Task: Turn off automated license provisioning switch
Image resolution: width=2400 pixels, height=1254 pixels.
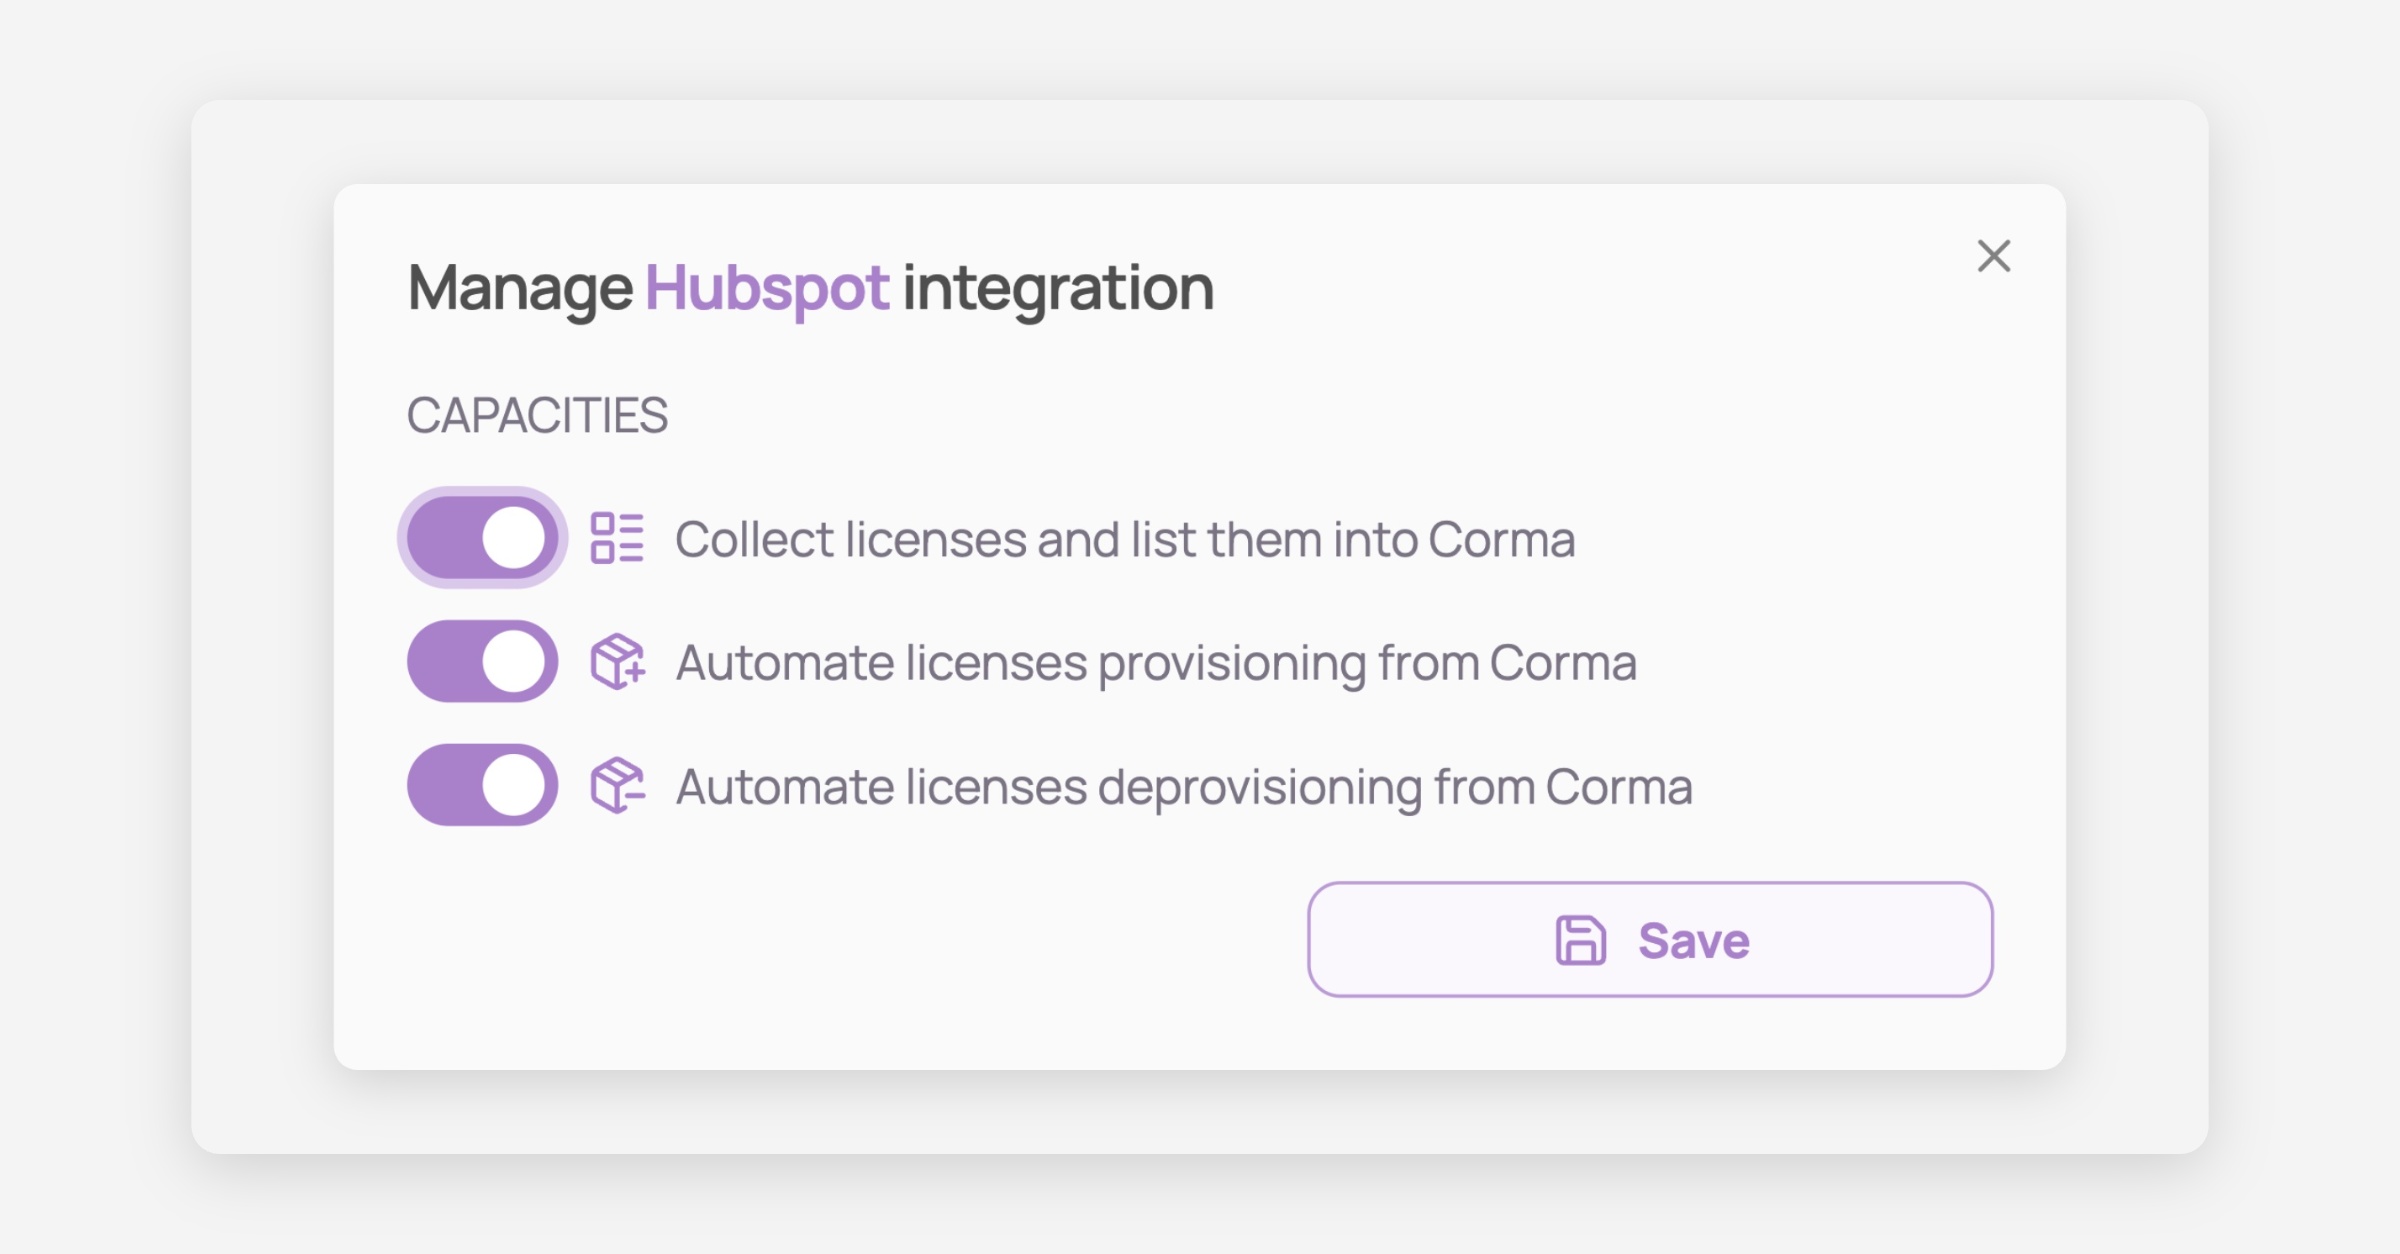Action: pyautogui.click(x=483, y=662)
